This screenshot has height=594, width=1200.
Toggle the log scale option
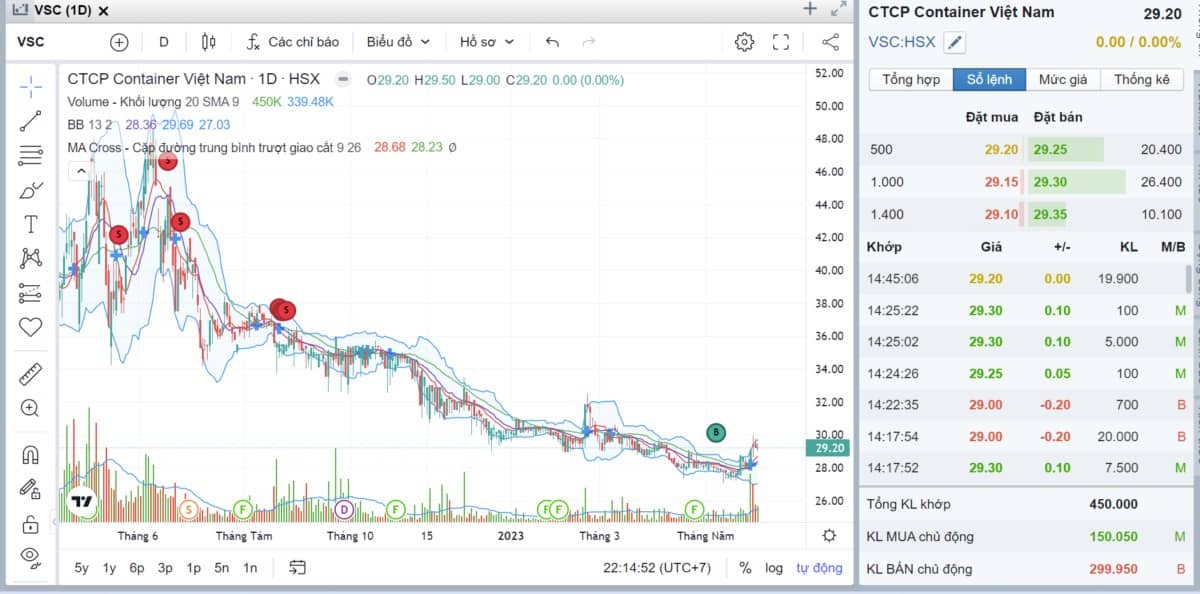(774, 567)
